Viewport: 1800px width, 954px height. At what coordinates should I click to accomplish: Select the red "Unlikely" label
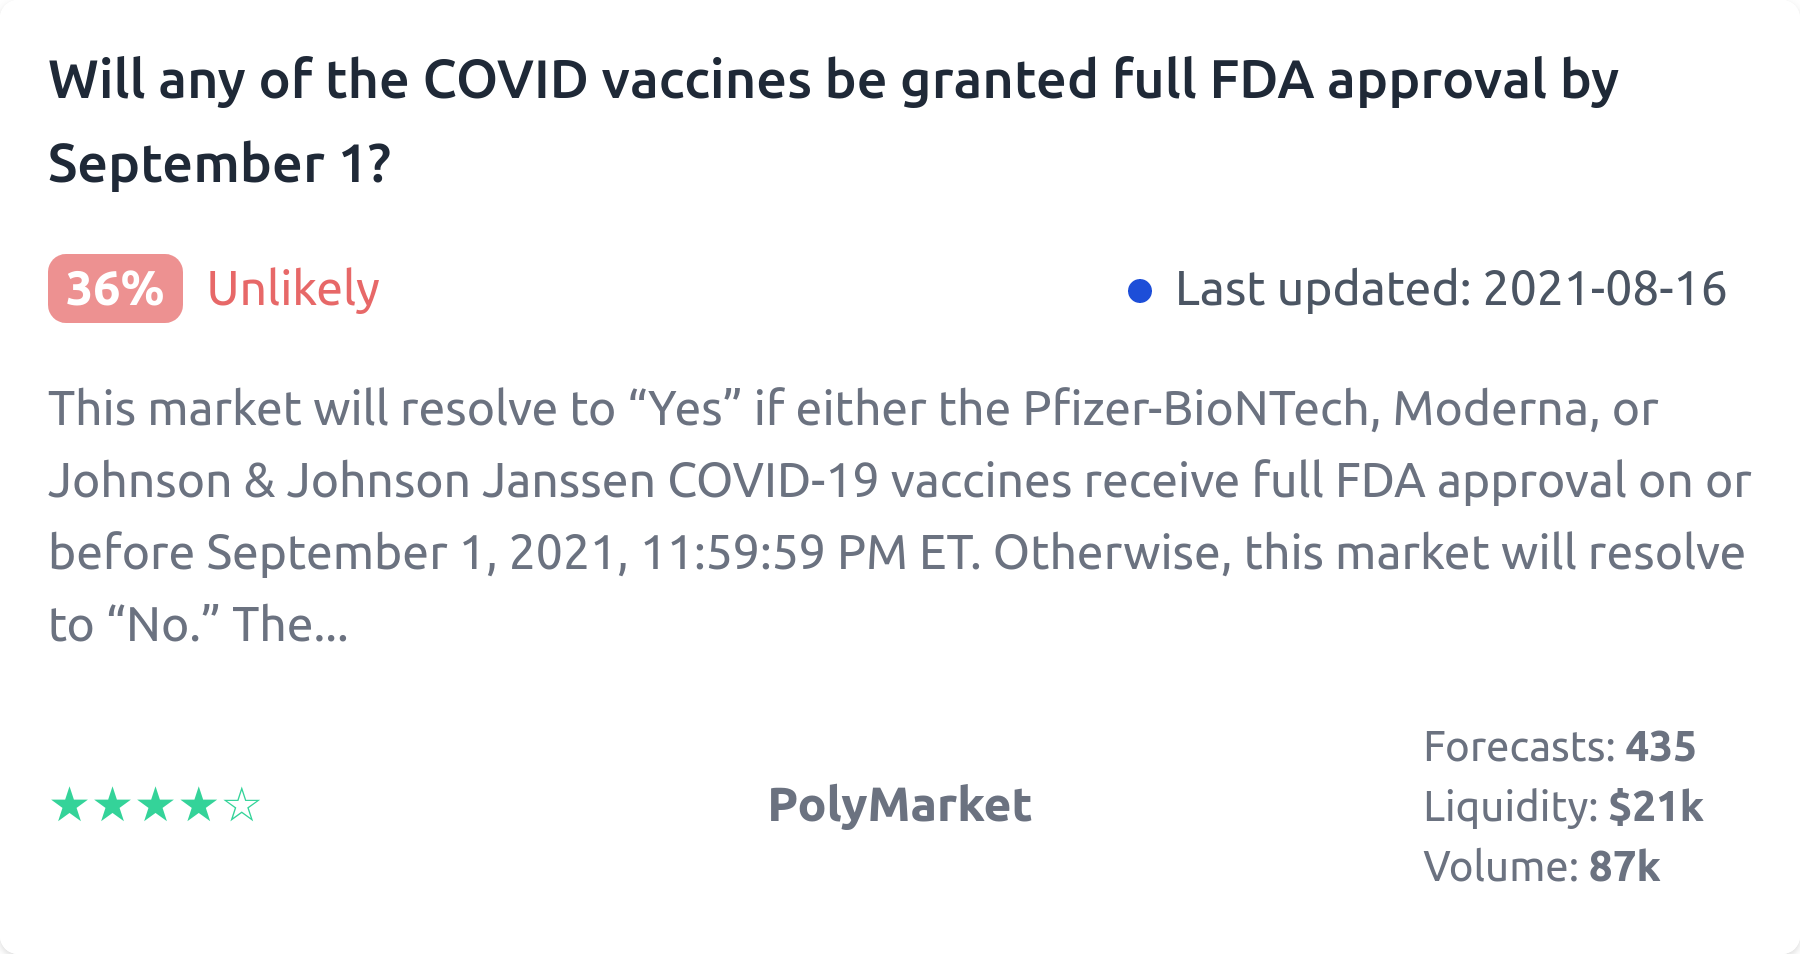(x=293, y=289)
